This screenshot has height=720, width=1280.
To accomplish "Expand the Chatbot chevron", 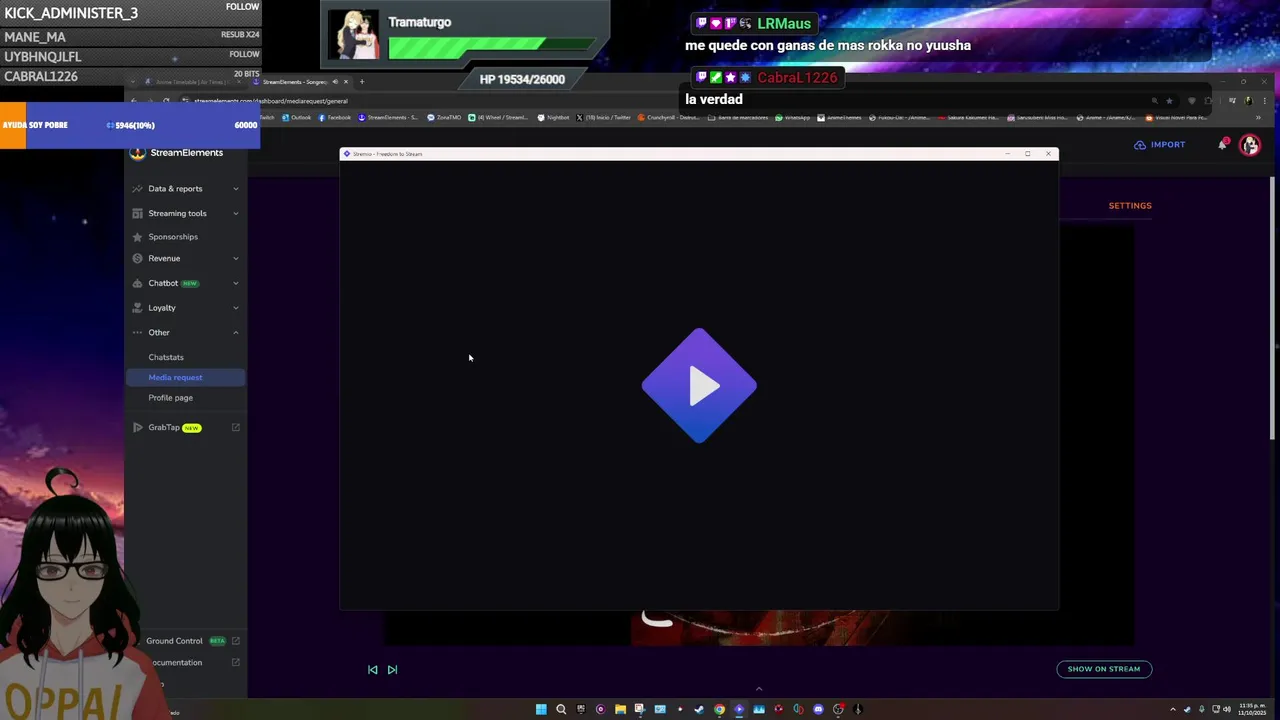I will pyautogui.click(x=236, y=283).
